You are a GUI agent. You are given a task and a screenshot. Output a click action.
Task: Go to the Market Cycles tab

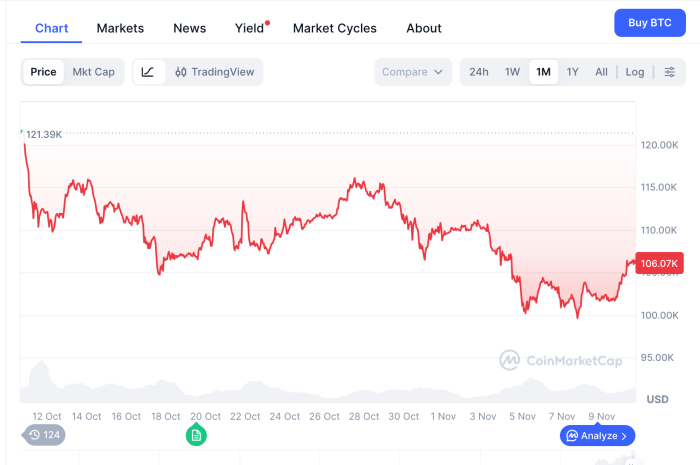tap(335, 28)
